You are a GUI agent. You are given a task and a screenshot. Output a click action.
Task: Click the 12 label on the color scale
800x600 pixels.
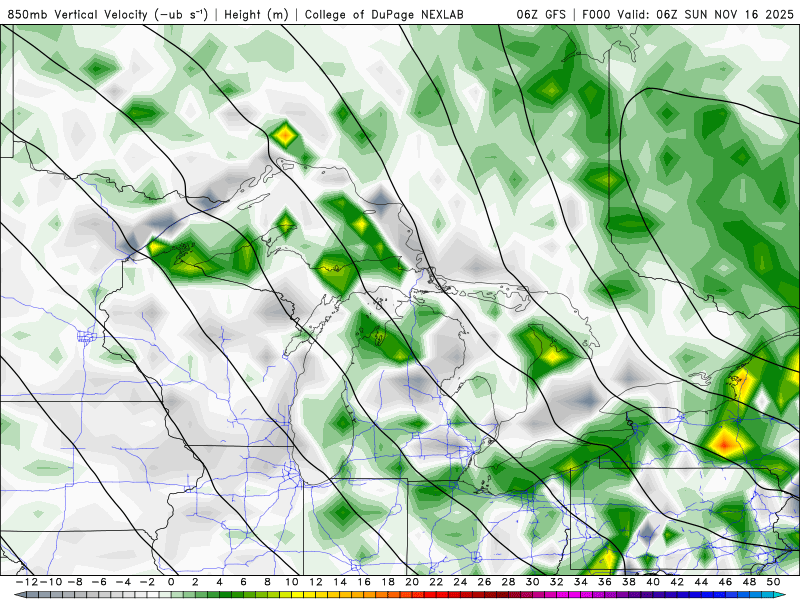click(x=316, y=582)
